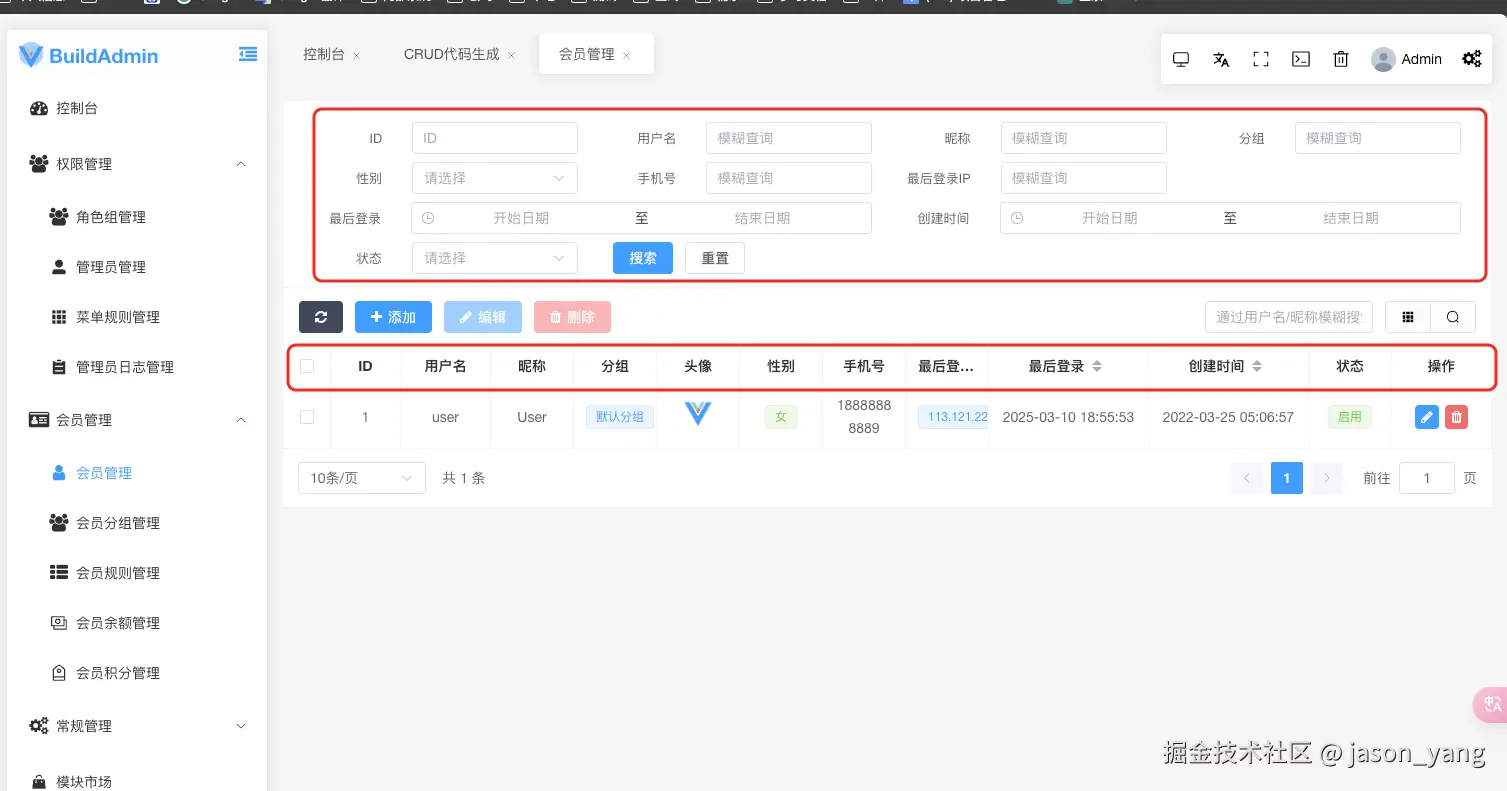This screenshot has height=791, width=1507.
Task: Click the BuildAdmin logo
Action: click(88, 56)
